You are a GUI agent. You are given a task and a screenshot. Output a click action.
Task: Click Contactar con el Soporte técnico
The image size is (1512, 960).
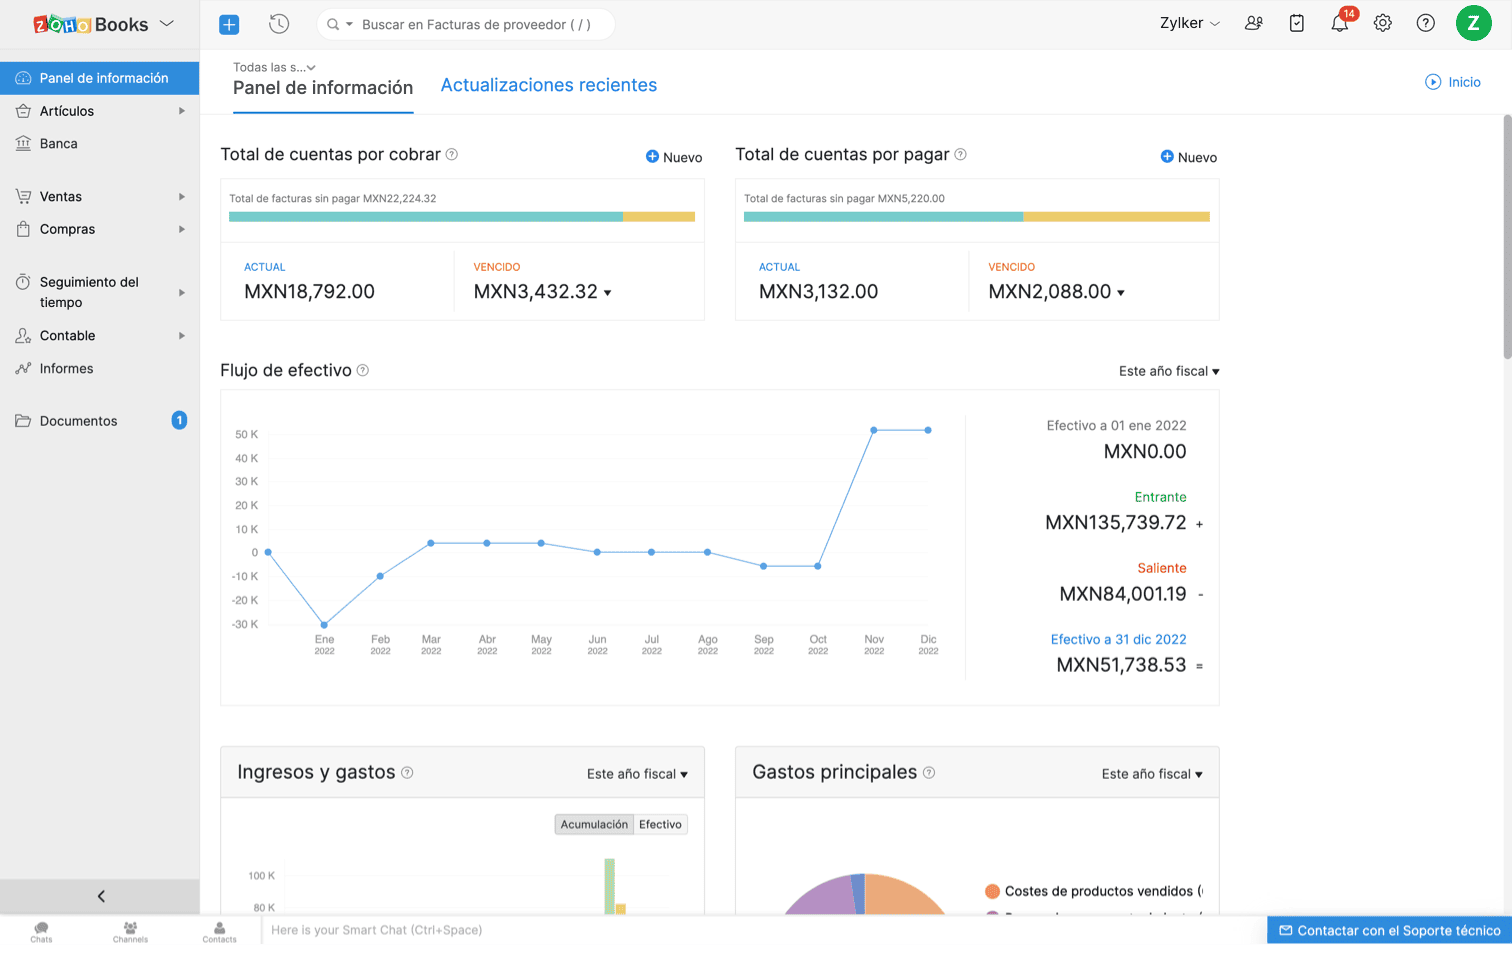coord(1389,930)
